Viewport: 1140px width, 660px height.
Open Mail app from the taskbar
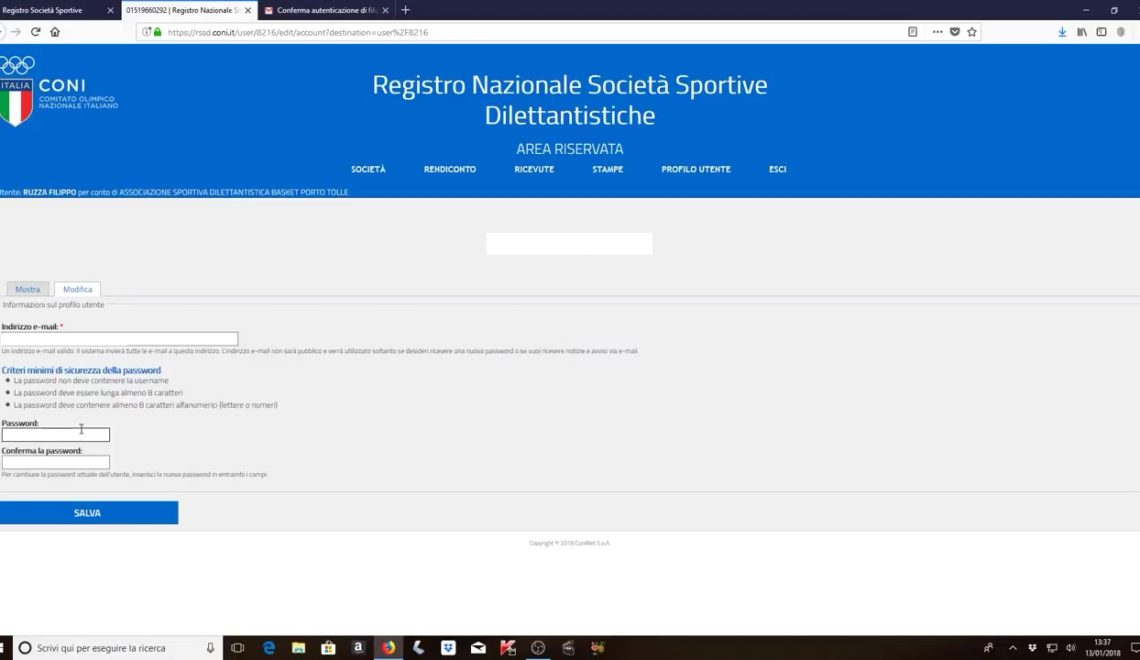pos(478,648)
